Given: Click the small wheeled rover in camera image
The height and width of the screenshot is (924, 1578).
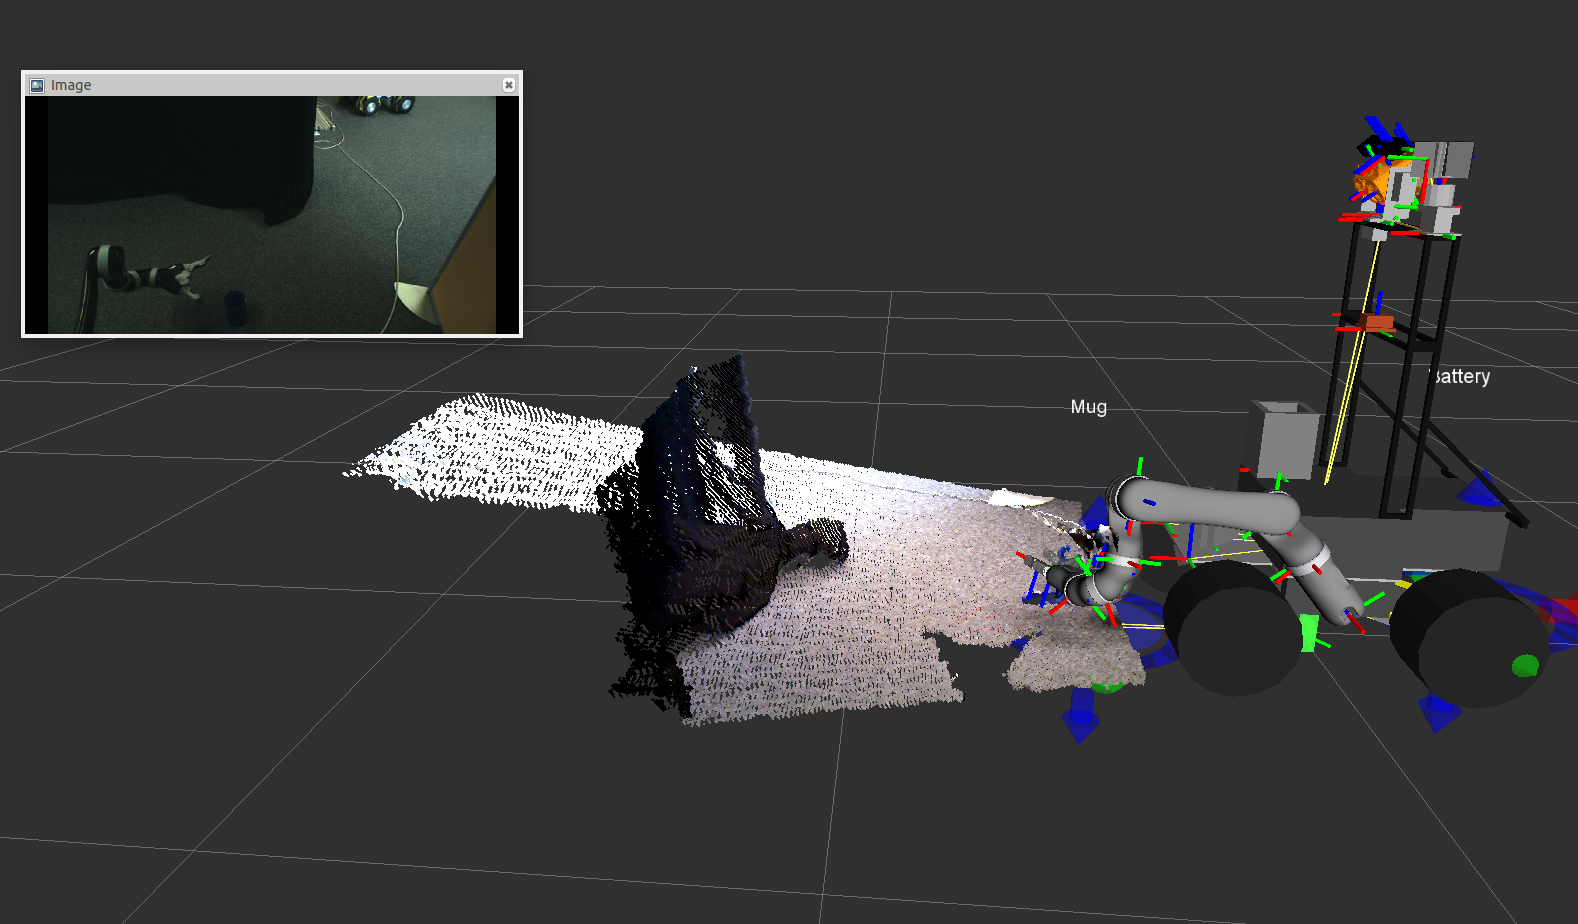Looking at the screenshot, I should coord(385,104).
